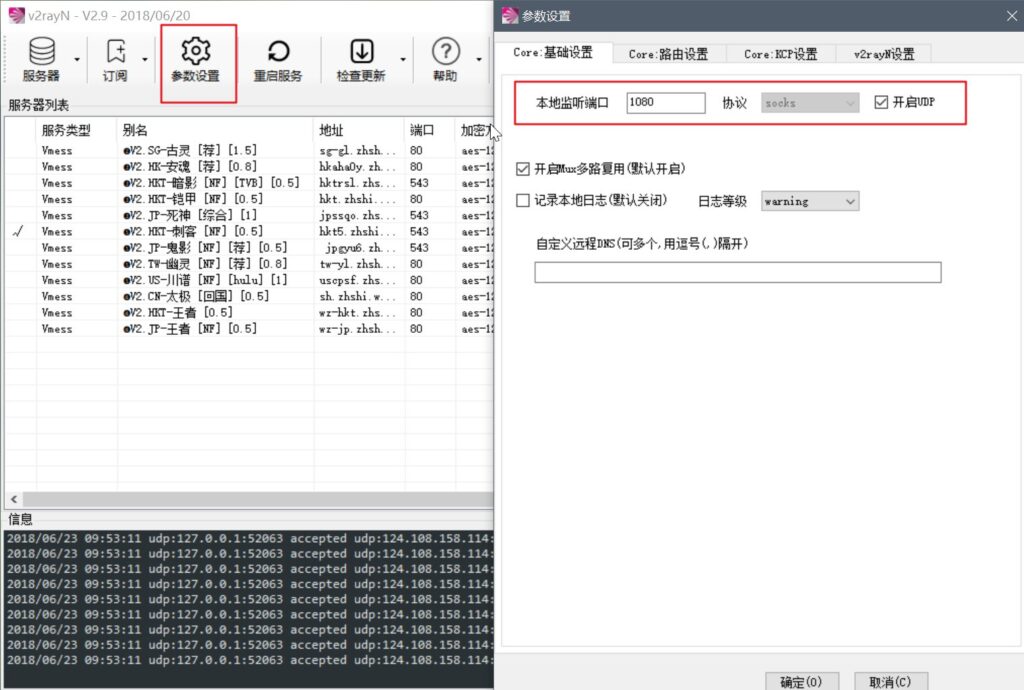Click the 别名 column header
Viewport: 1024px width, 690px height.
point(215,130)
